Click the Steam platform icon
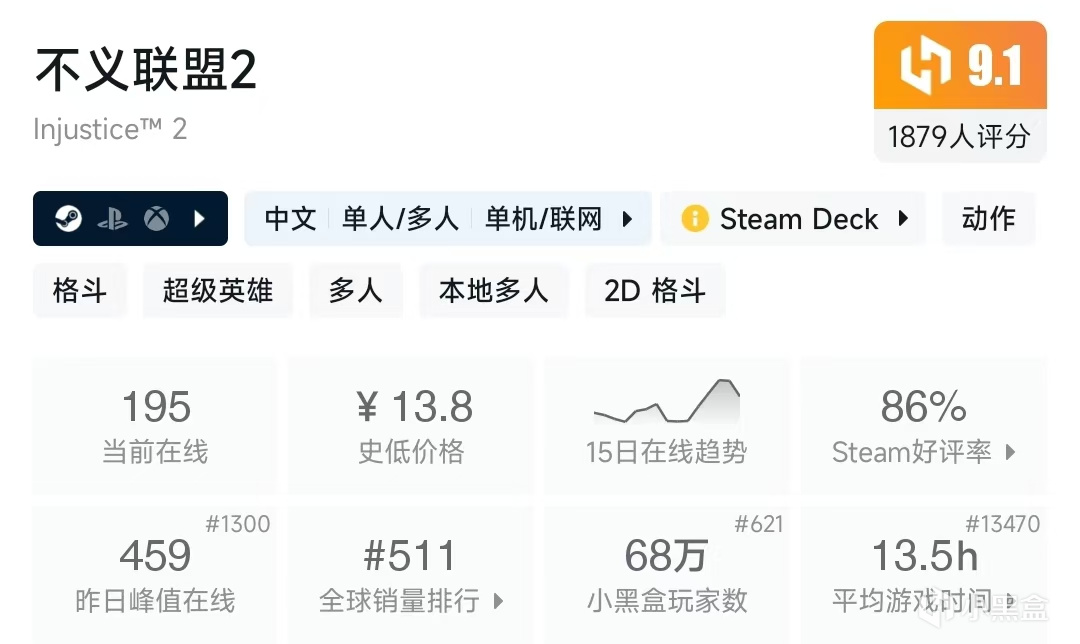 [68, 219]
